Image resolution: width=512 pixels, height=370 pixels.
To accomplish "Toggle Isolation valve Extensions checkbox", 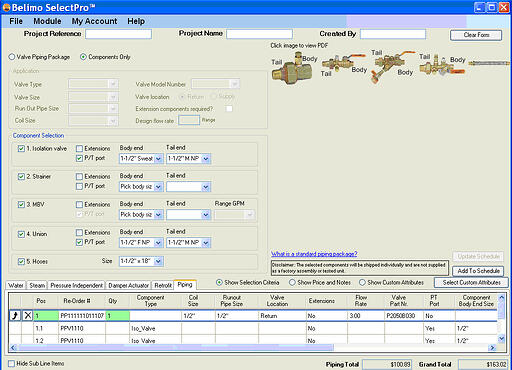I will pos(79,148).
